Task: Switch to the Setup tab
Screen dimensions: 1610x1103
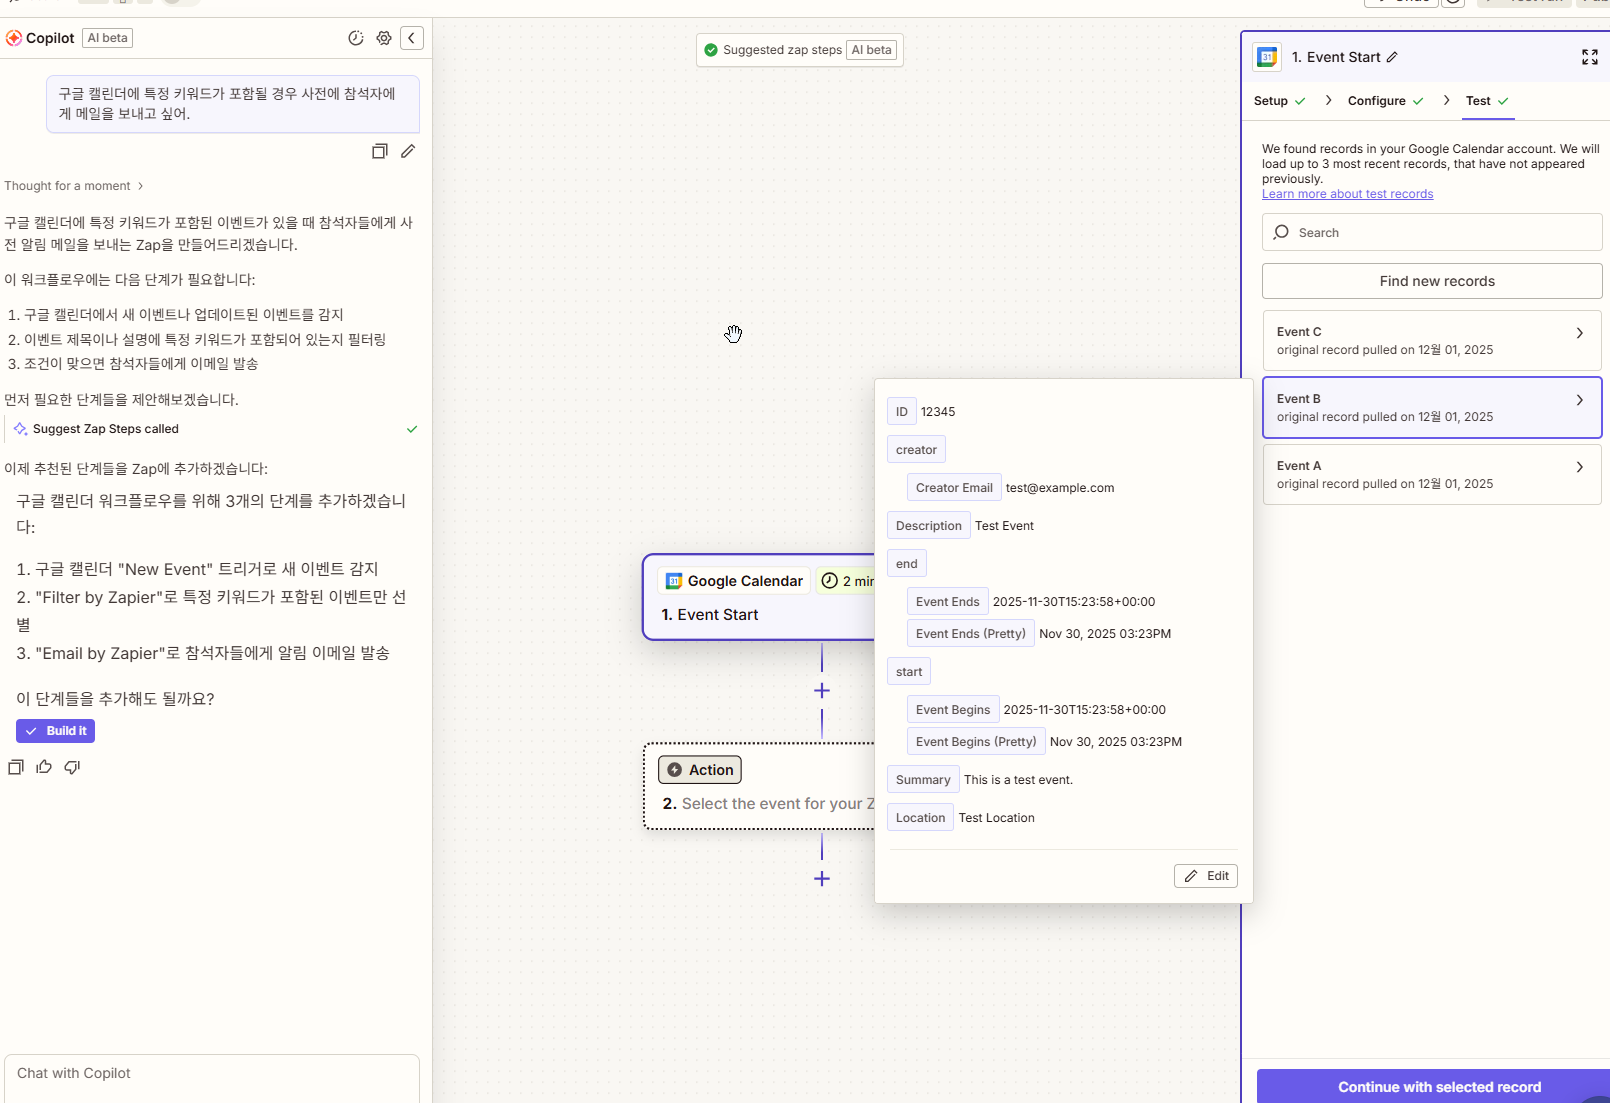Action: point(1280,101)
